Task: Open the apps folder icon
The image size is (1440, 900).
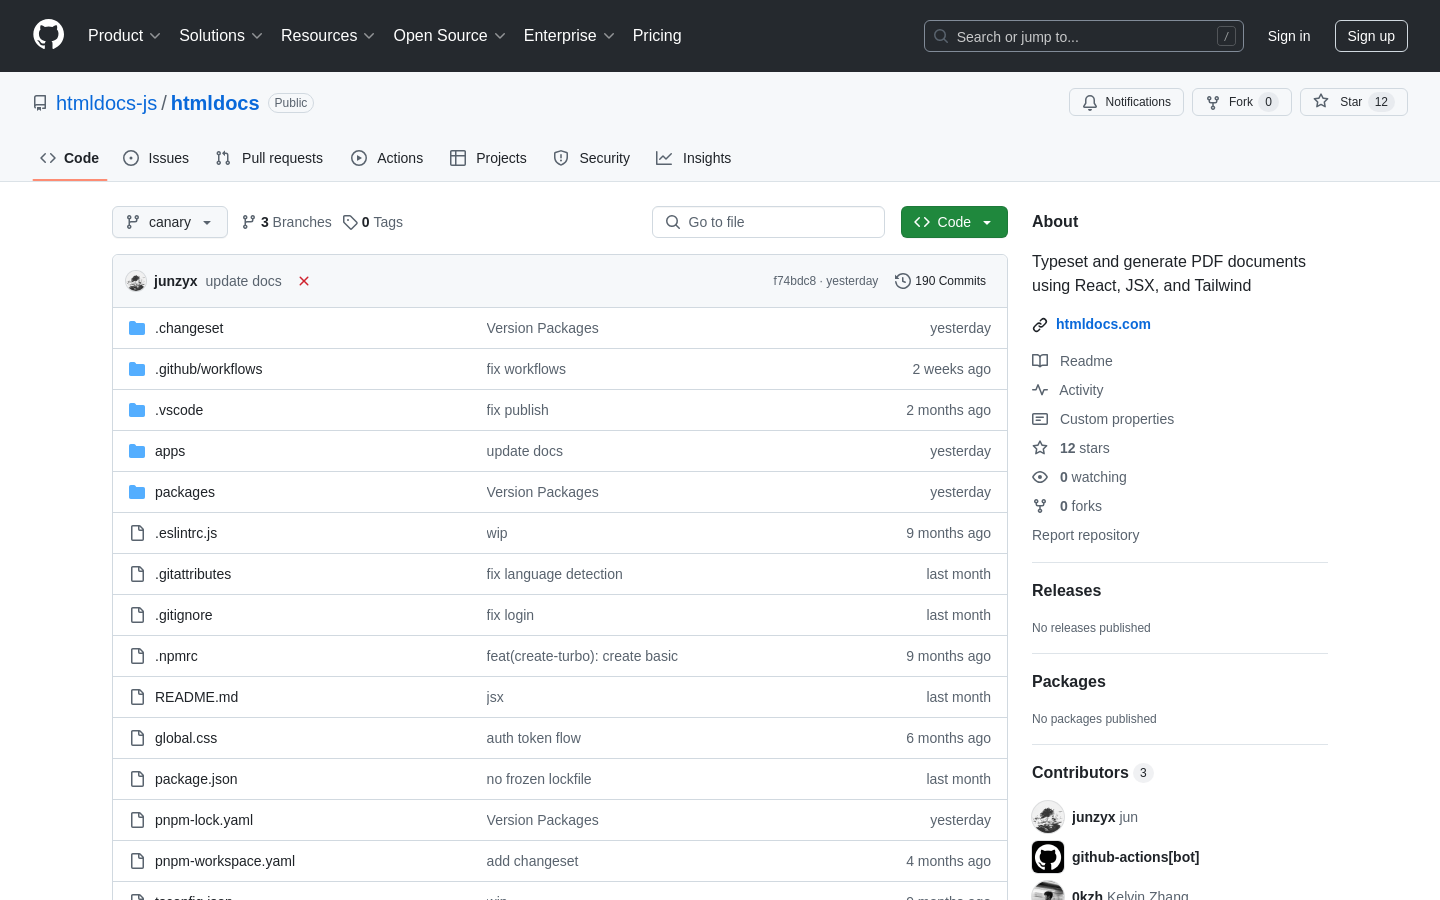Action: coord(137,451)
